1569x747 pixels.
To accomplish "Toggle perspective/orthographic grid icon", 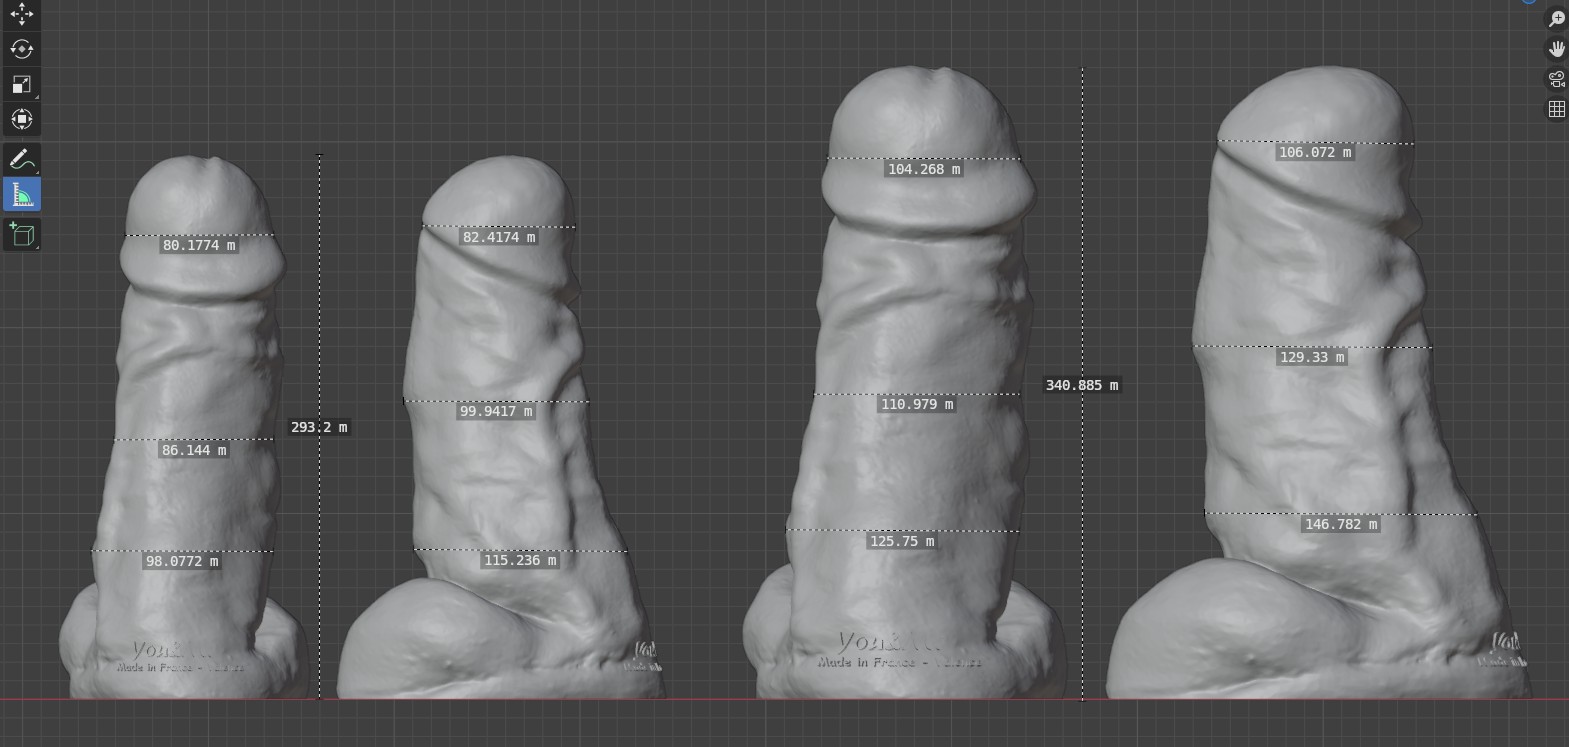I will [x=1556, y=109].
